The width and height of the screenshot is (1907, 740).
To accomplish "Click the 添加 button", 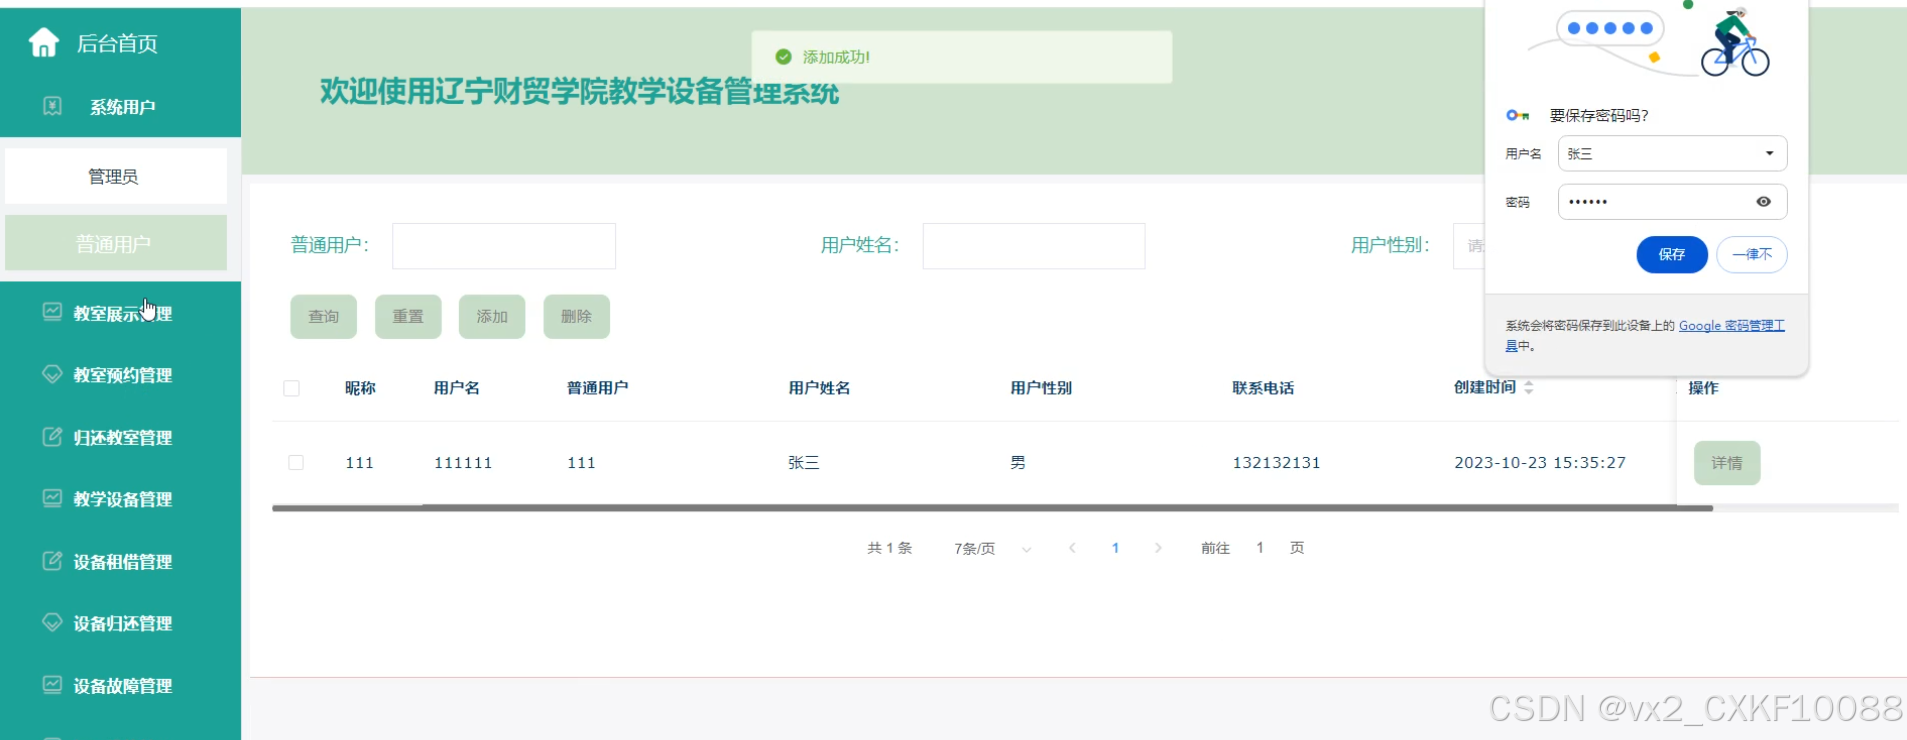I will (492, 317).
